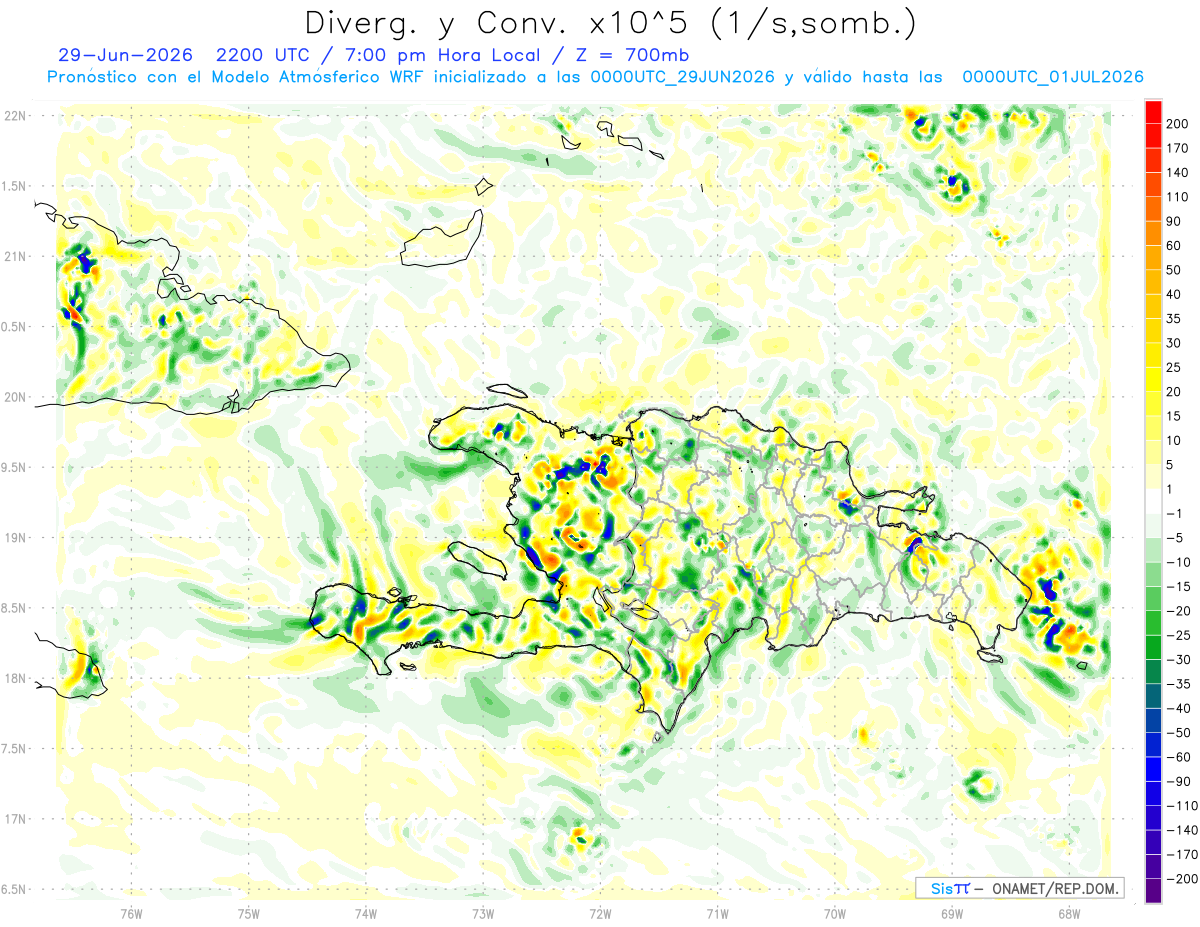The height and width of the screenshot is (927, 1200).
Task: Click the '74W' longitude label
Action: [x=366, y=913]
